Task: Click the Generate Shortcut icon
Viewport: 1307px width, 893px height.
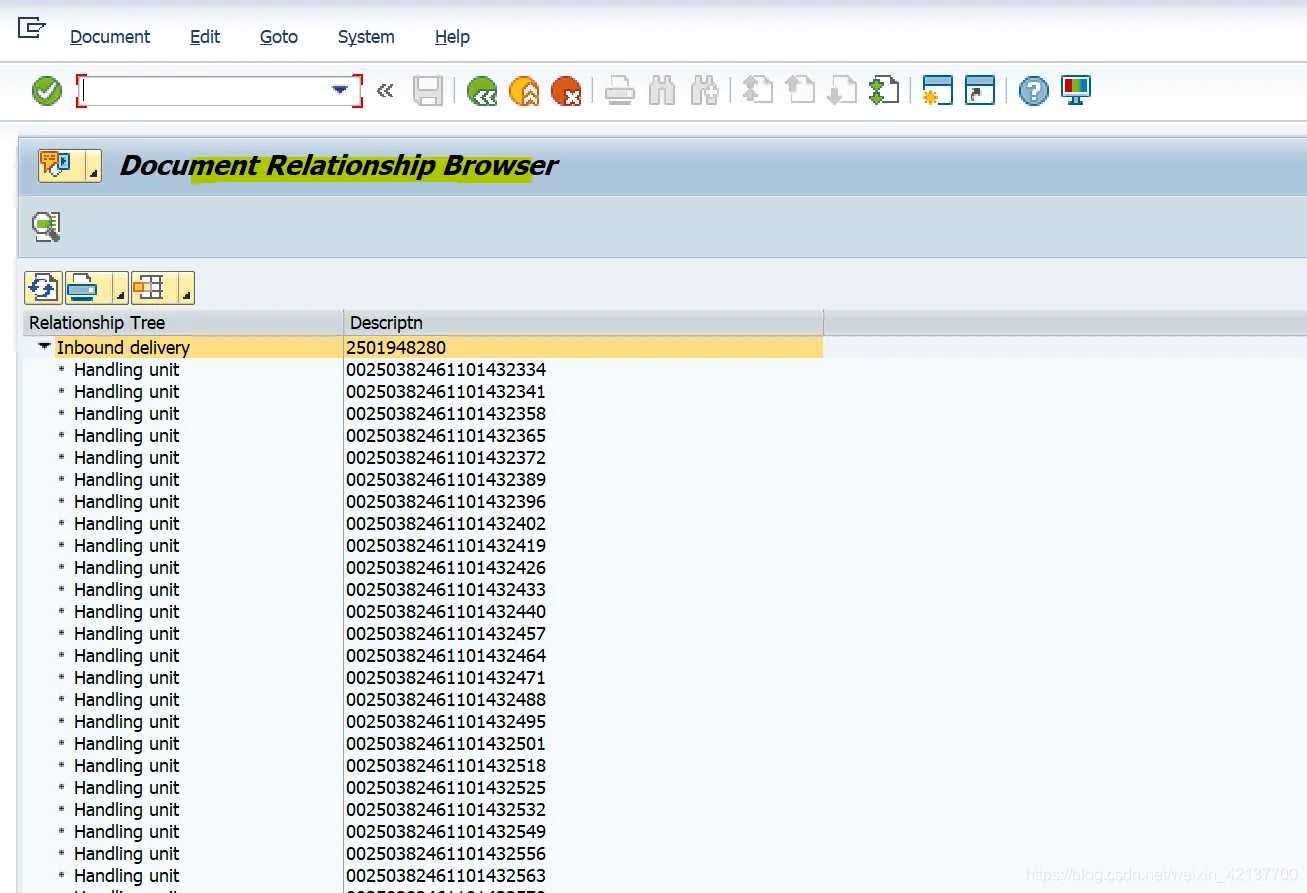Action: pyautogui.click(x=980, y=91)
